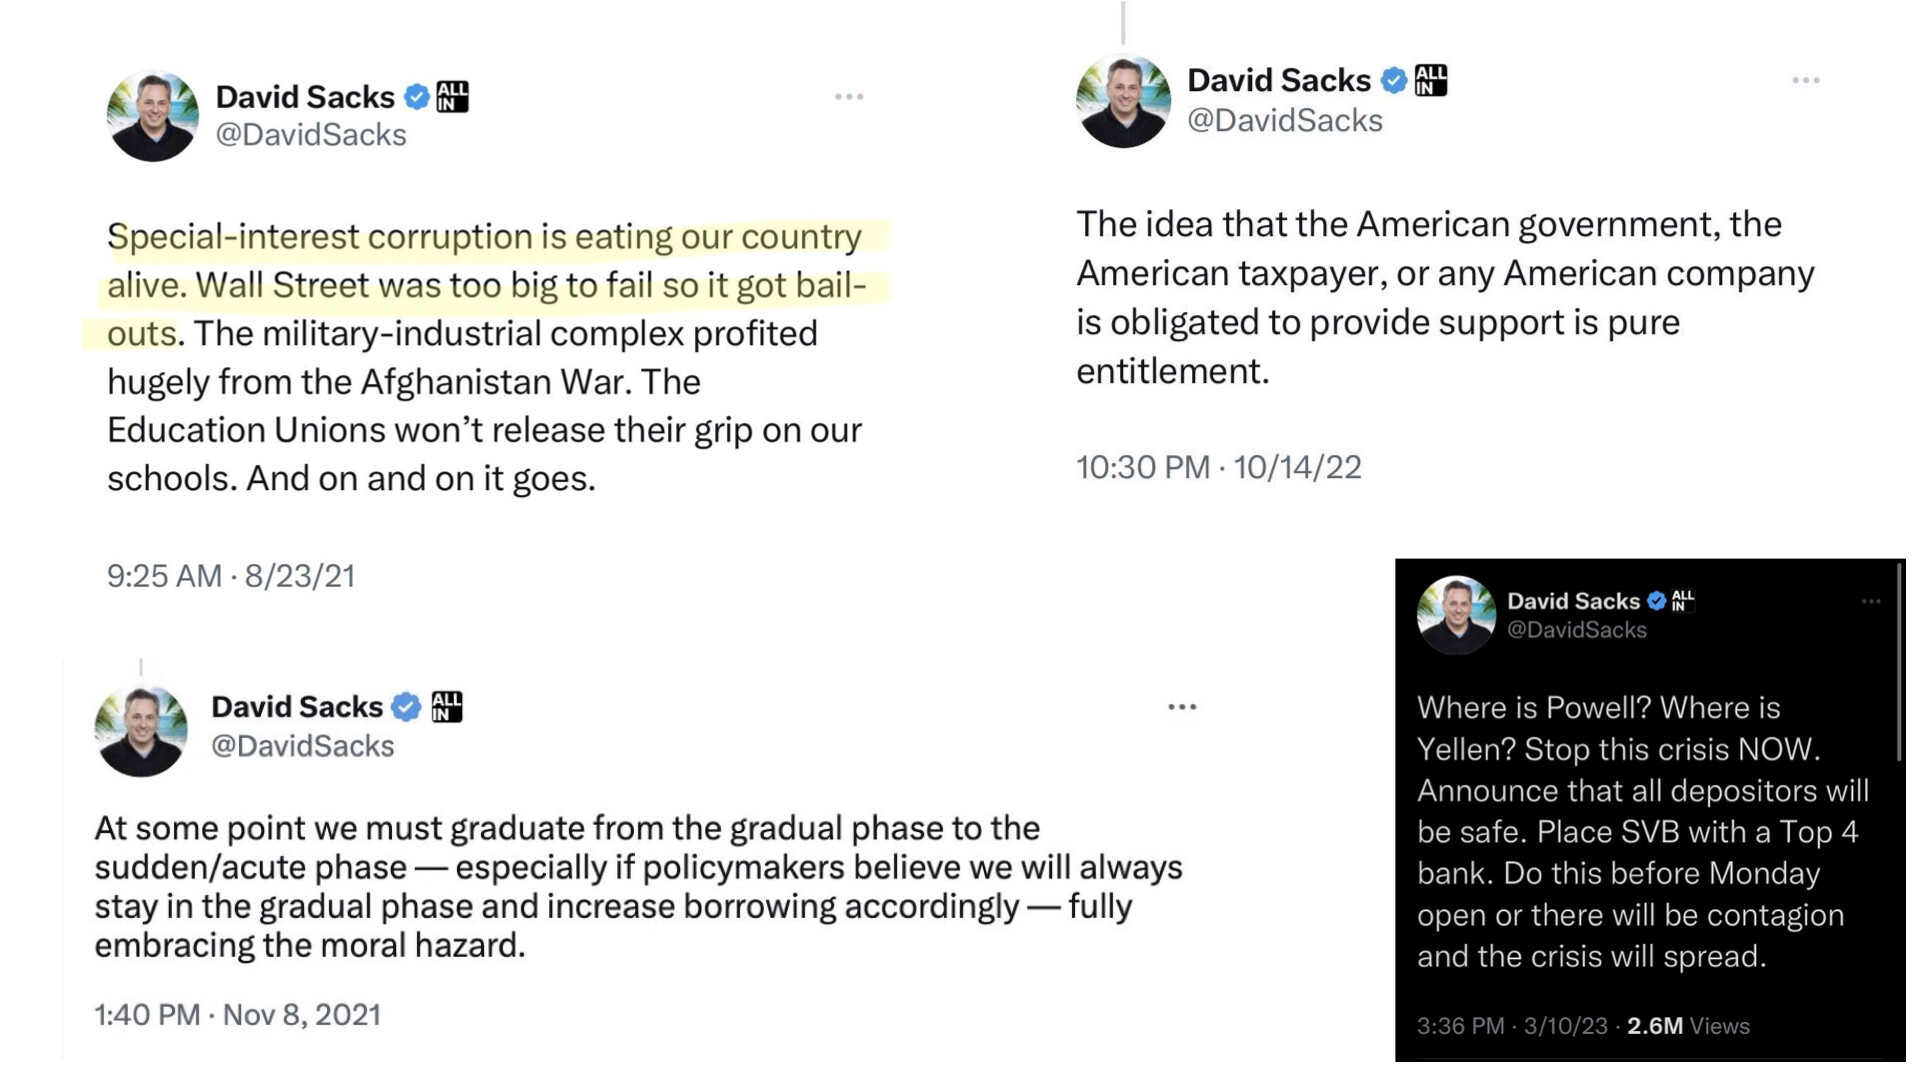The height and width of the screenshot is (1080, 1920).
Task: Click the verified badge on the 10/14/22 tweet
Action: click(1394, 80)
